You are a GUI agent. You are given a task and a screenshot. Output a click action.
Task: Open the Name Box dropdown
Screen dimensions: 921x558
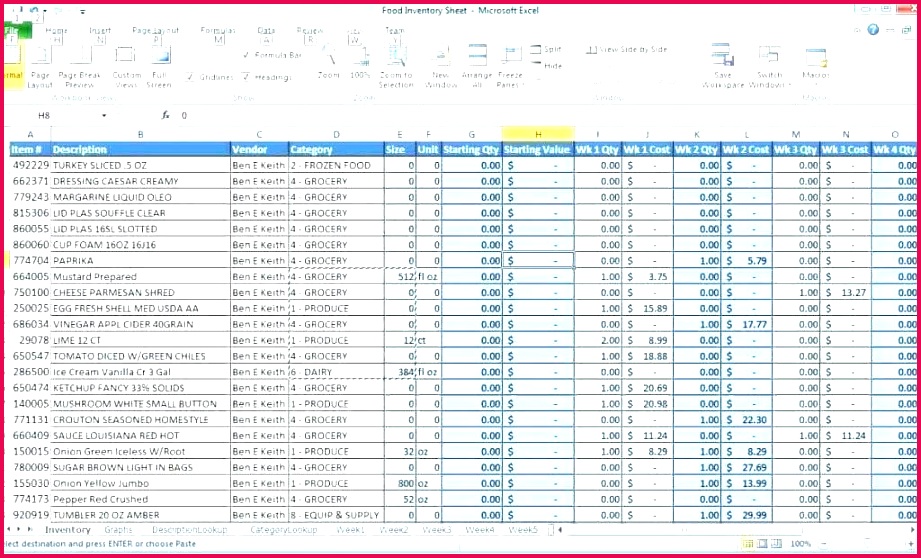[x=104, y=116]
